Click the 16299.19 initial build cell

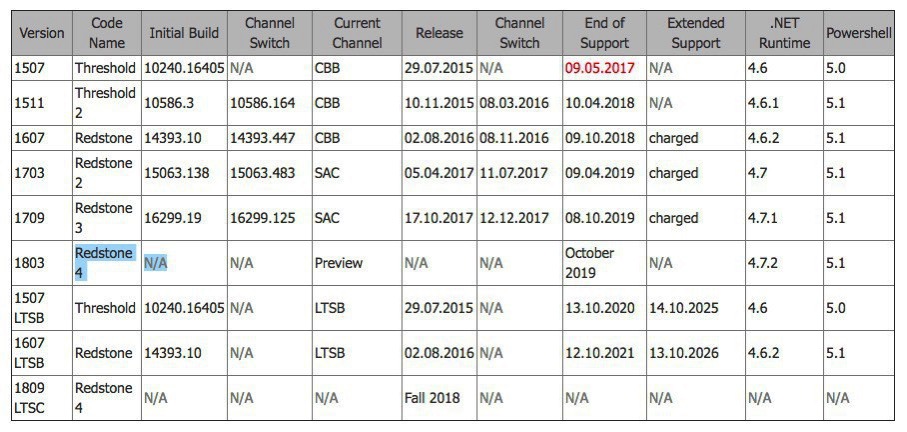point(177,218)
